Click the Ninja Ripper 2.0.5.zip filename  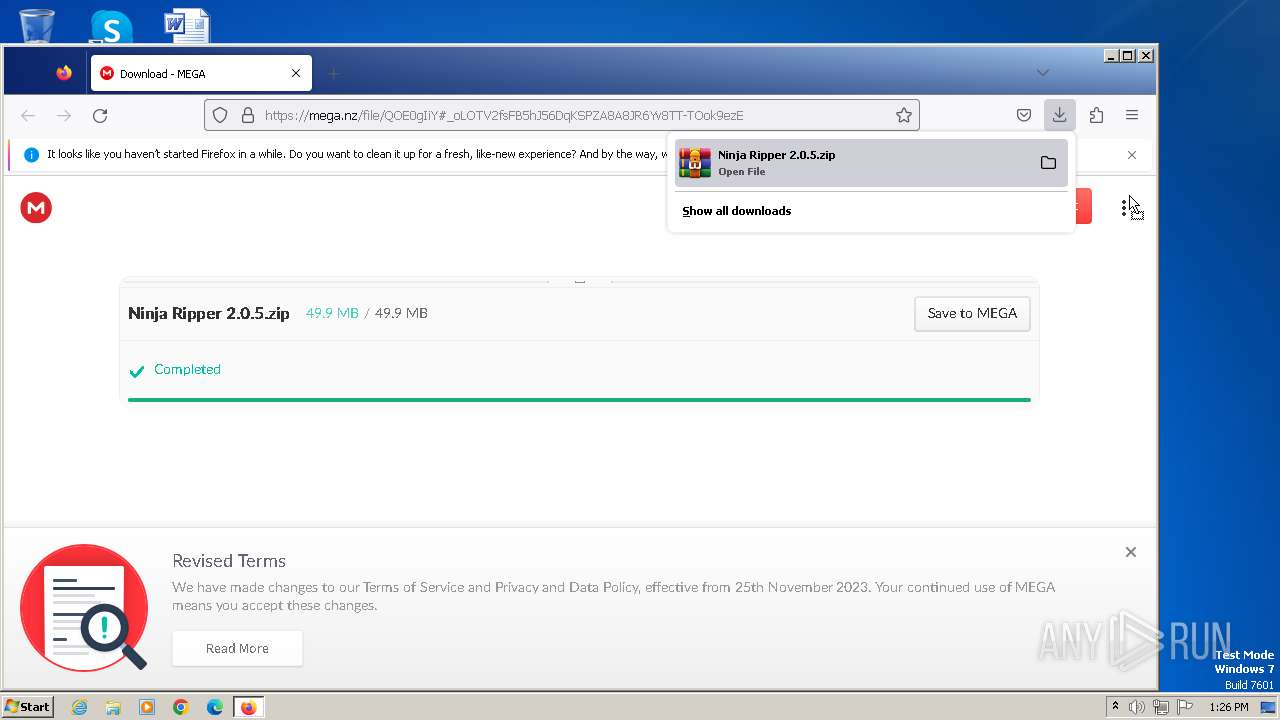tap(209, 313)
